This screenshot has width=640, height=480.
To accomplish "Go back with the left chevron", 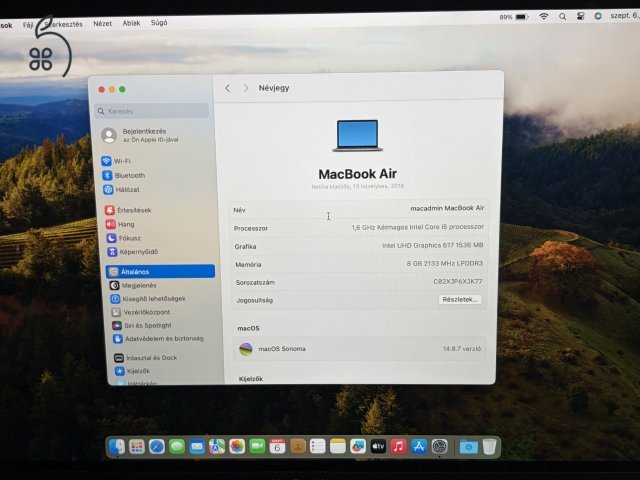I will (228, 88).
